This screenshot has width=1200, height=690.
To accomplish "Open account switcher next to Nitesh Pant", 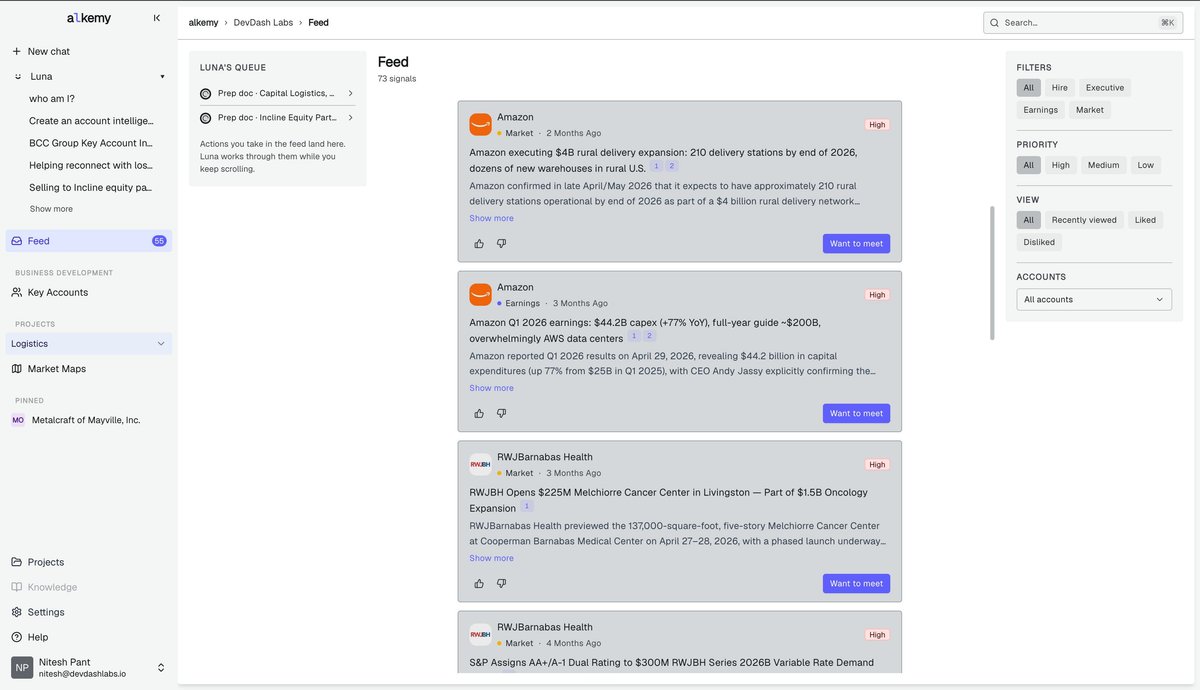I will tap(161, 667).
